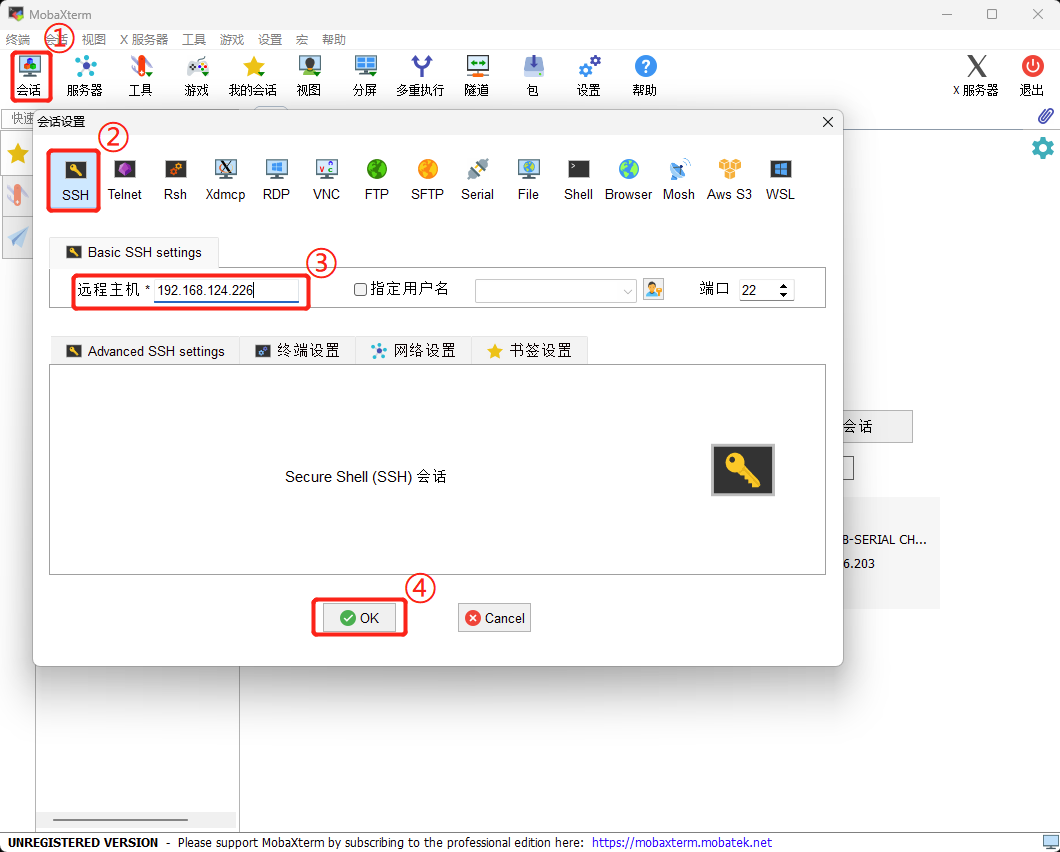1060x852 pixels.
Task: Click the 远程主机 address input field
Action: (x=226, y=290)
